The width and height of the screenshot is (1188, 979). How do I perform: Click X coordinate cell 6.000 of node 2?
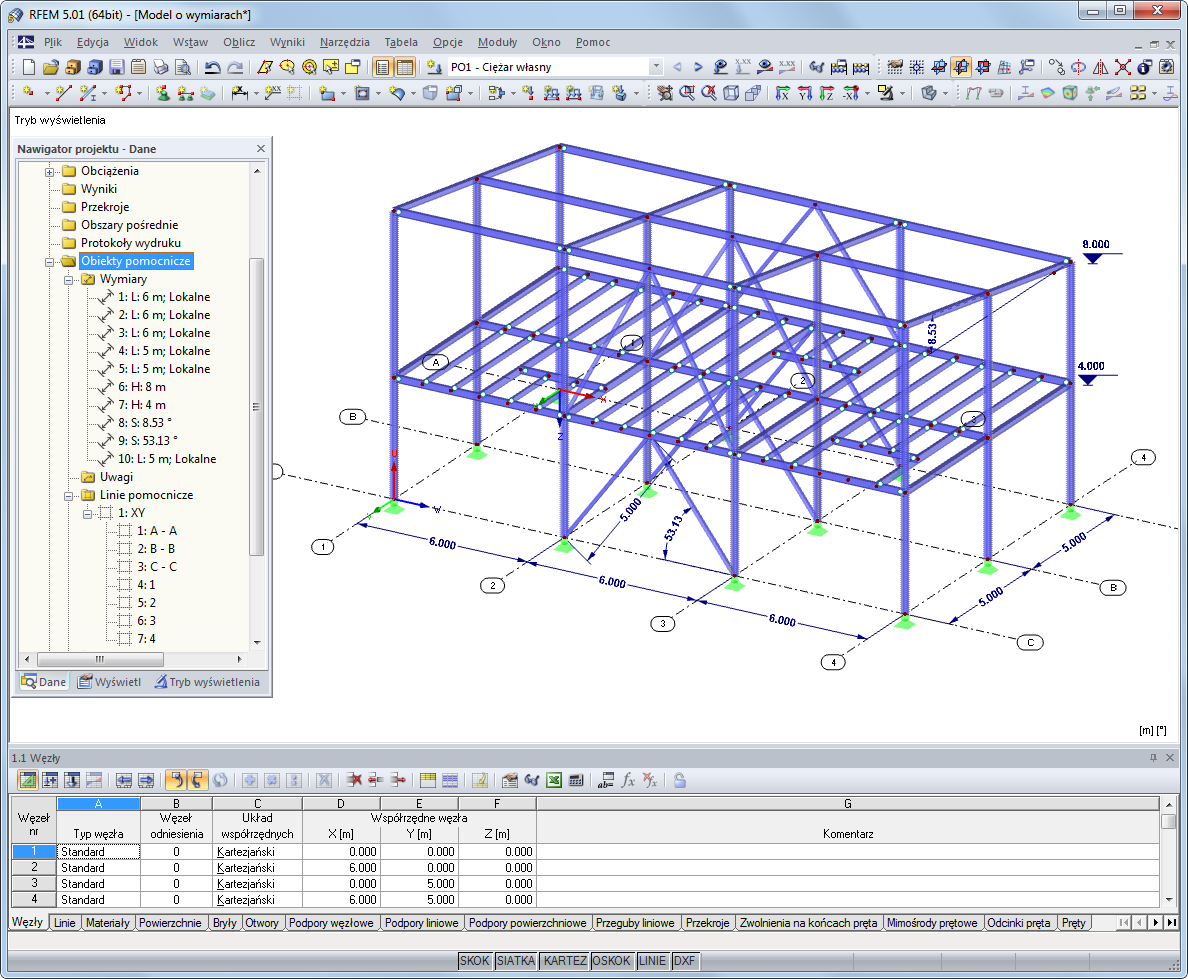tap(341, 868)
